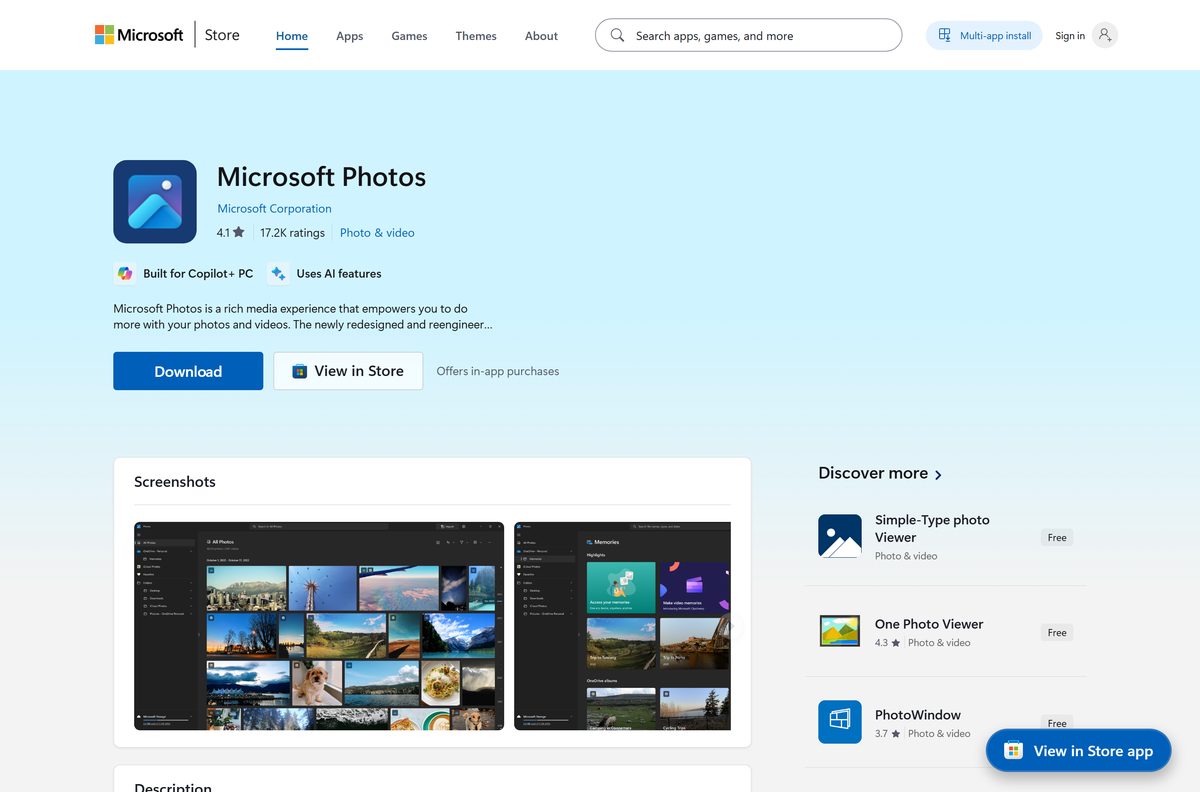
Task: Click the 4.1 star rating
Action: [230, 233]
